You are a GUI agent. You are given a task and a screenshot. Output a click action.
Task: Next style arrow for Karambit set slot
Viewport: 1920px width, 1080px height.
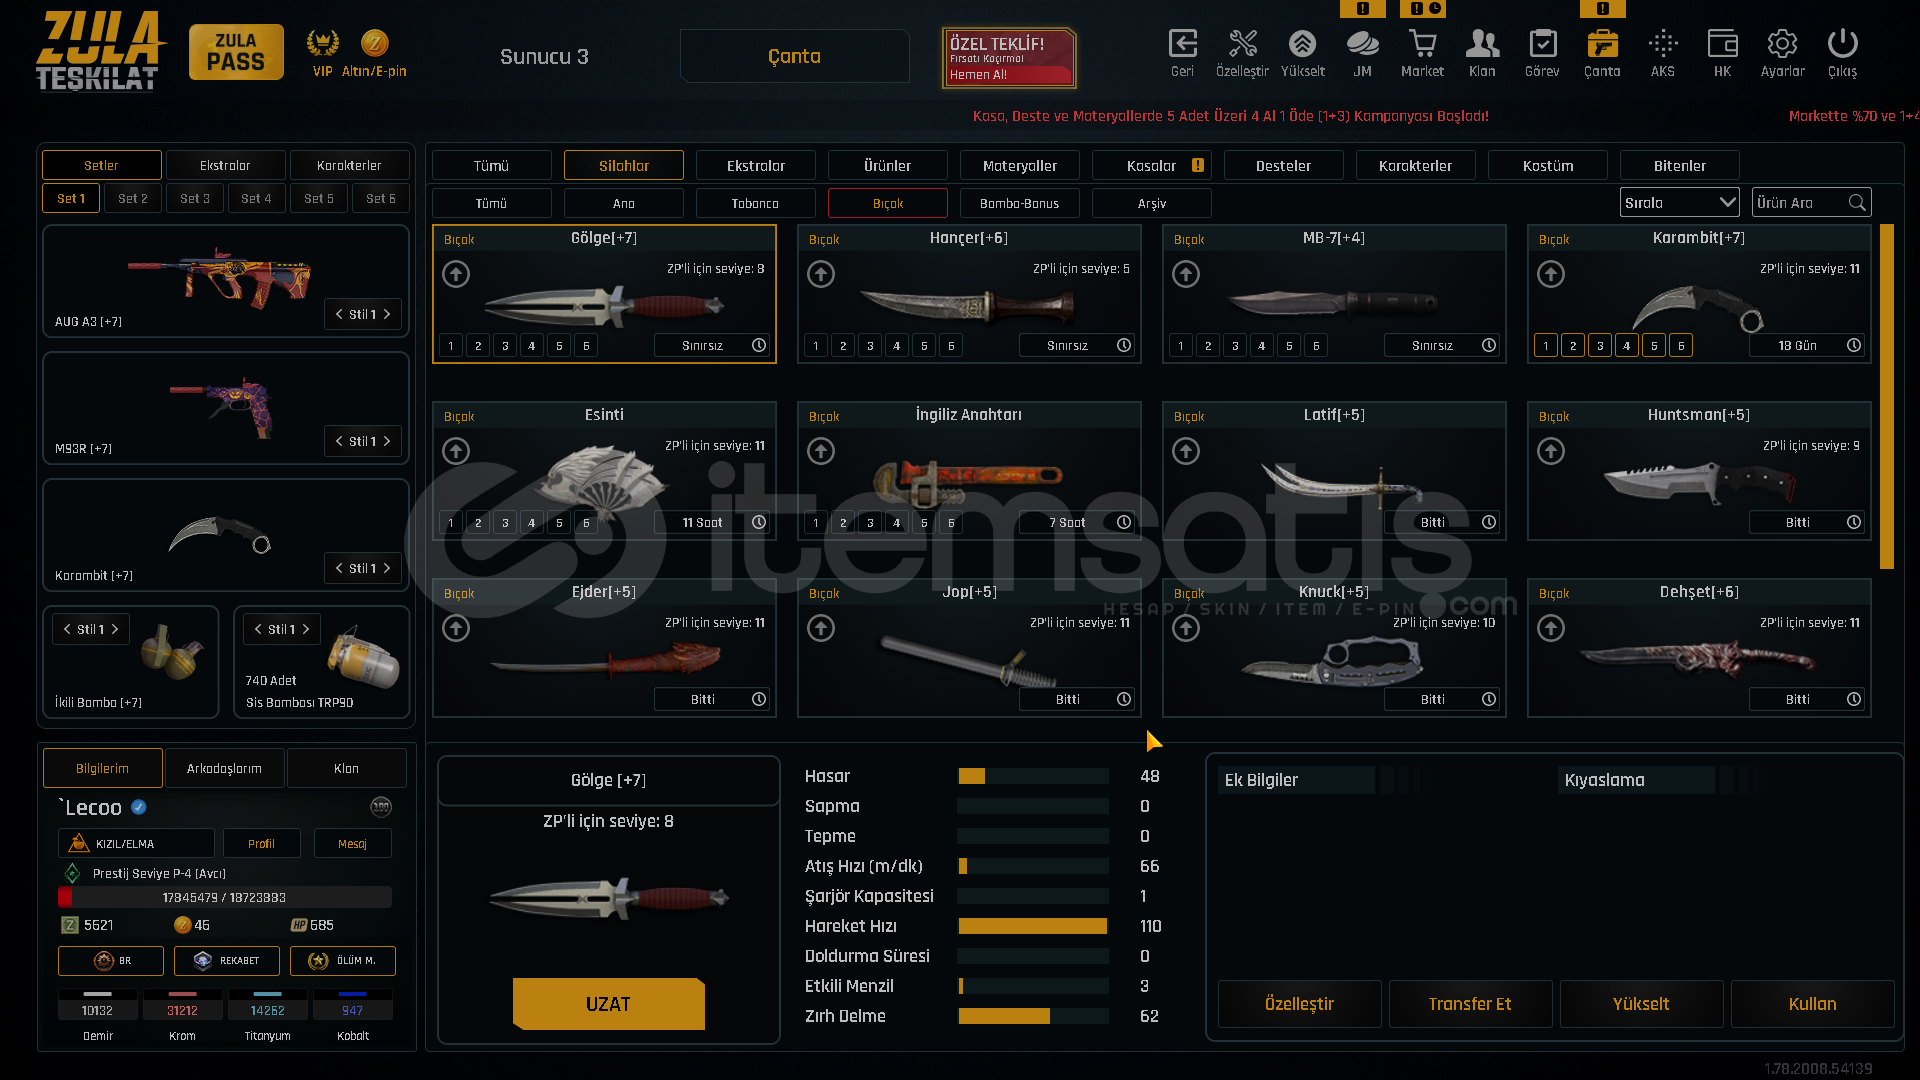click(388, 568)
